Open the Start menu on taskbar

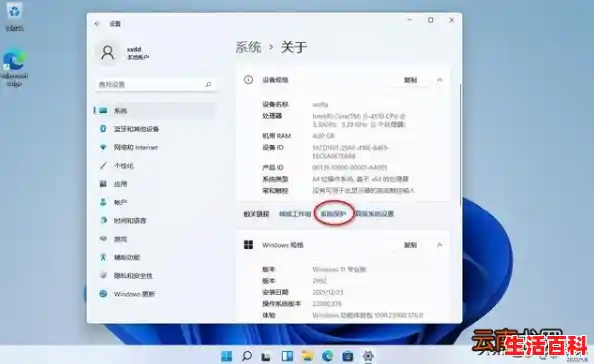(x=227, y=356)
